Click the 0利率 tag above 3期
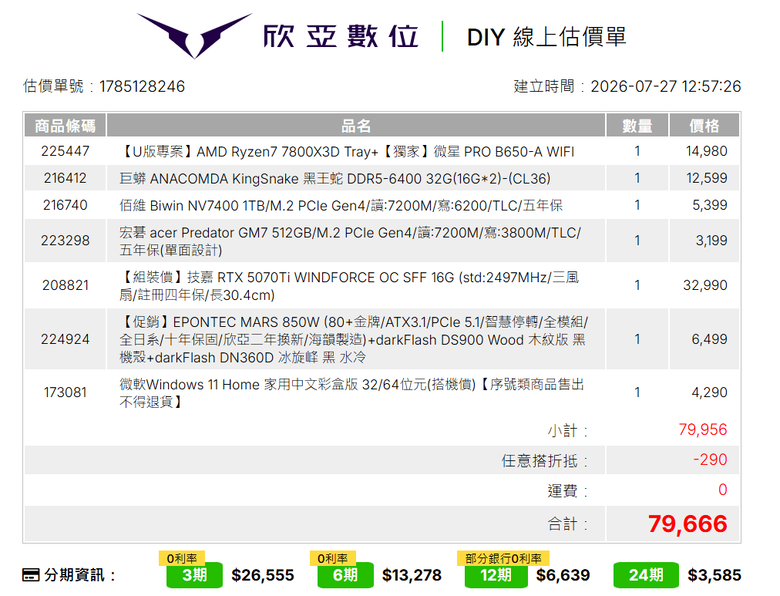Viewport: 780px width, 596px height. 182,558
